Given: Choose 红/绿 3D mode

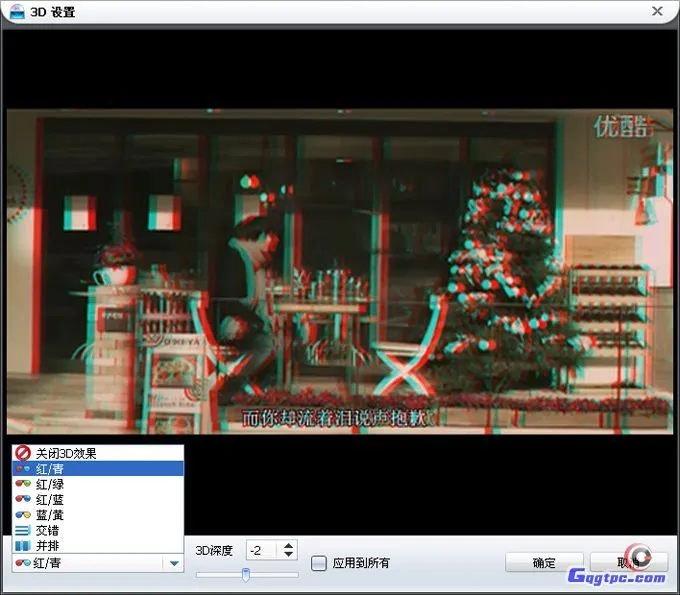Looking at the screenshot, I should coord(98,484).
